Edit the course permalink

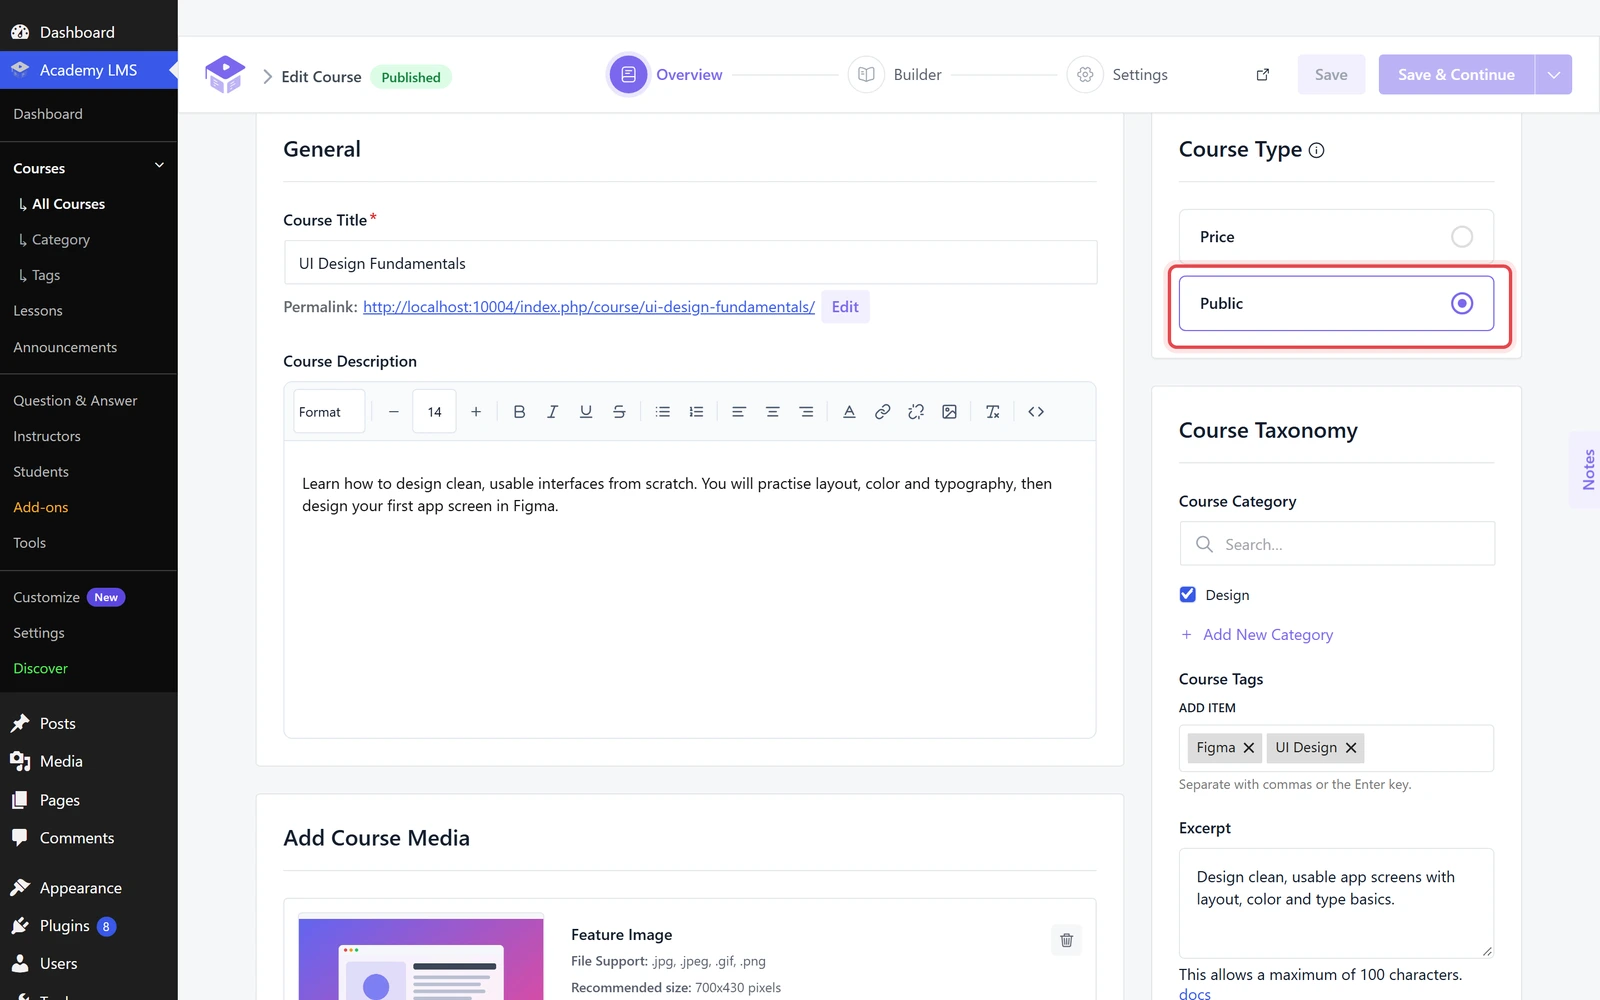845,307
